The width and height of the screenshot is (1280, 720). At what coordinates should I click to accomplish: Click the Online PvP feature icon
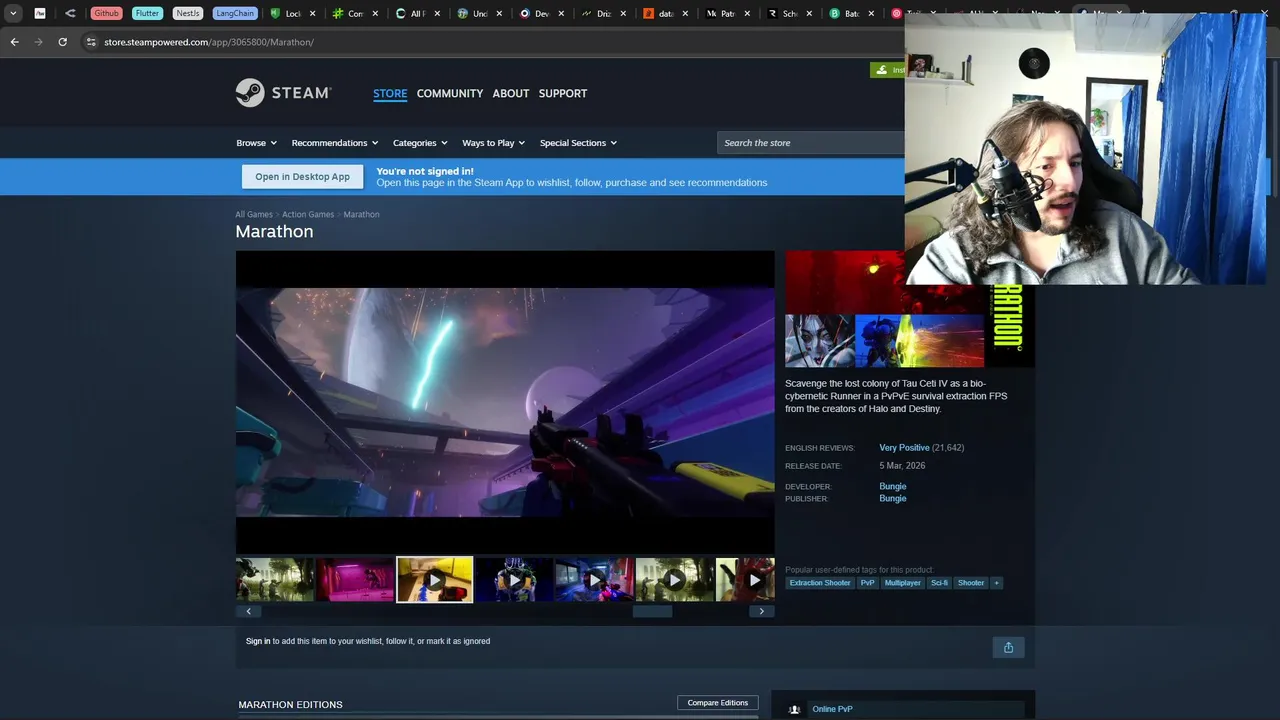(x=794, y=709)
